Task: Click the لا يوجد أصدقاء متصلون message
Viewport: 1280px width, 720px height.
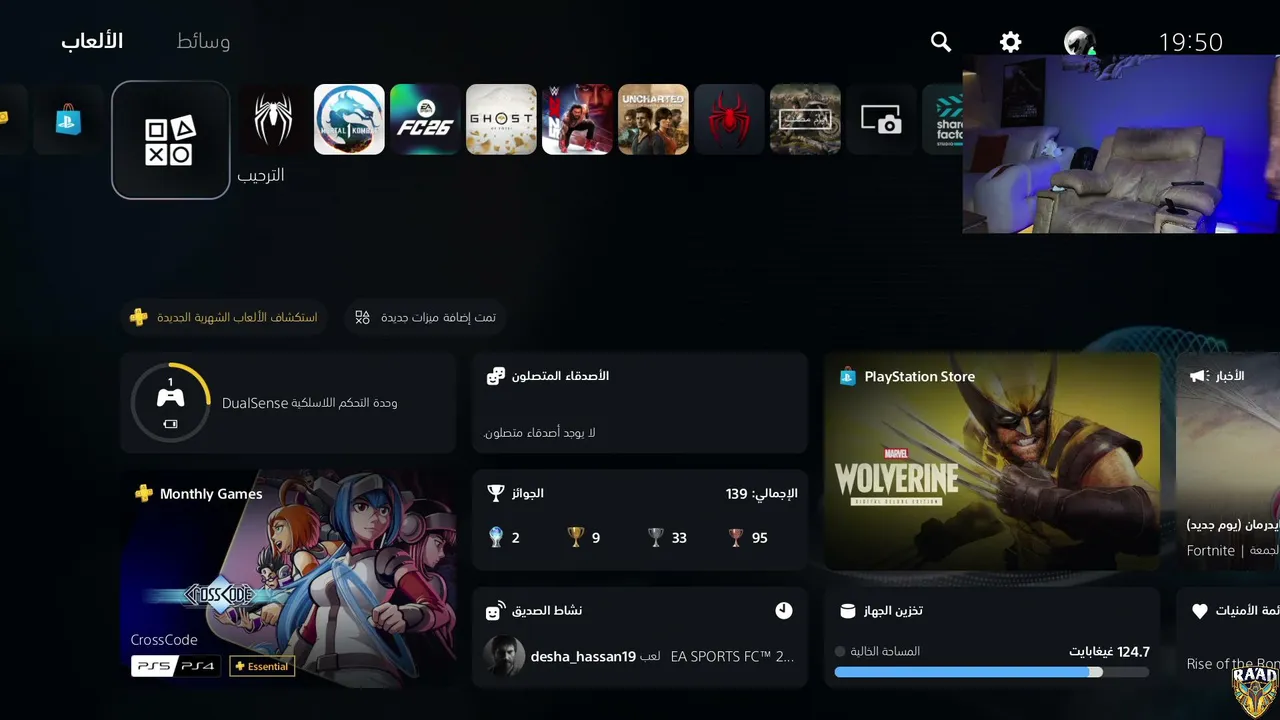Action: point(540,433)
